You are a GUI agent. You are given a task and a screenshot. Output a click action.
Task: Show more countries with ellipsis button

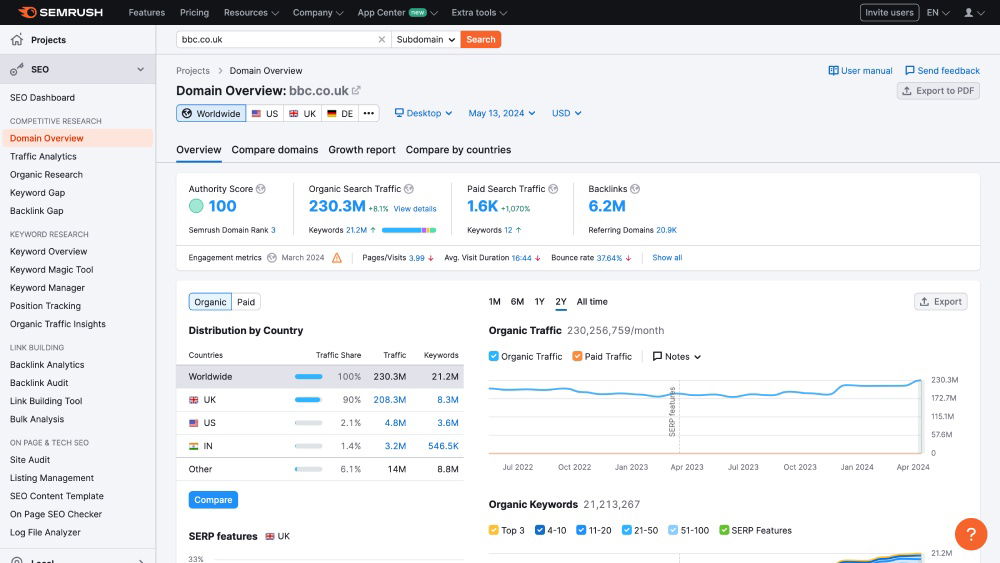(369, 113)
